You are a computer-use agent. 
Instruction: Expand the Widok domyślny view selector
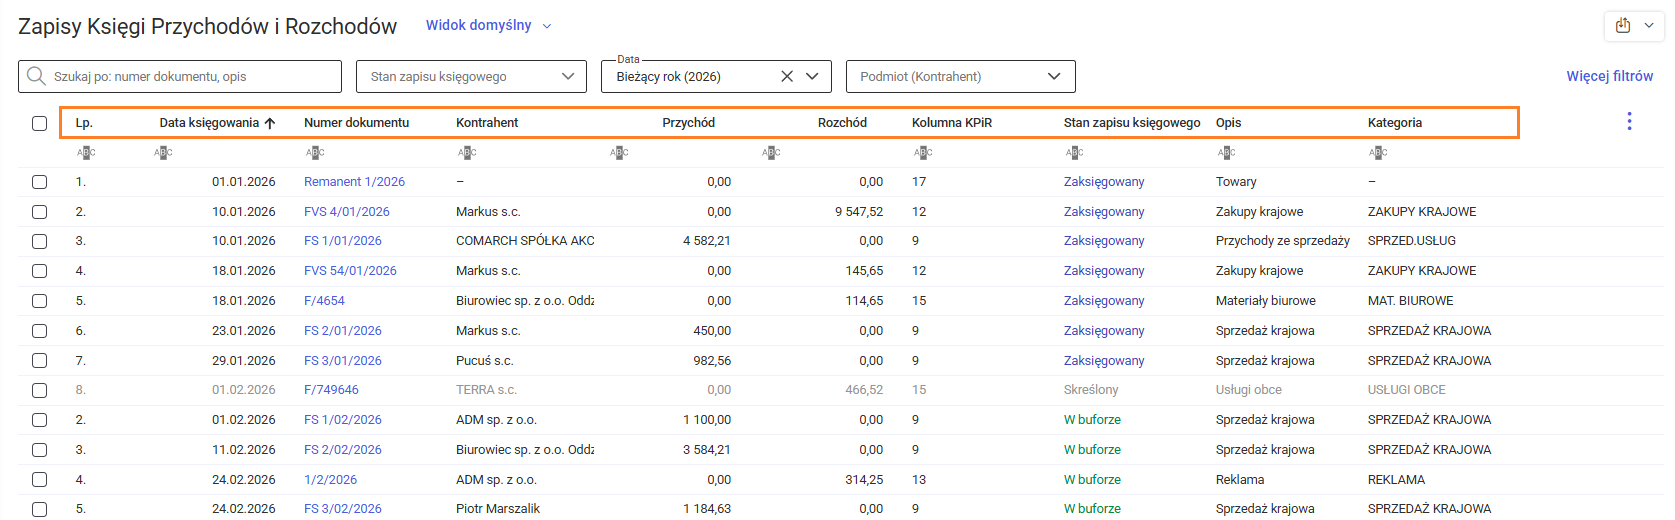pos(488,26)
